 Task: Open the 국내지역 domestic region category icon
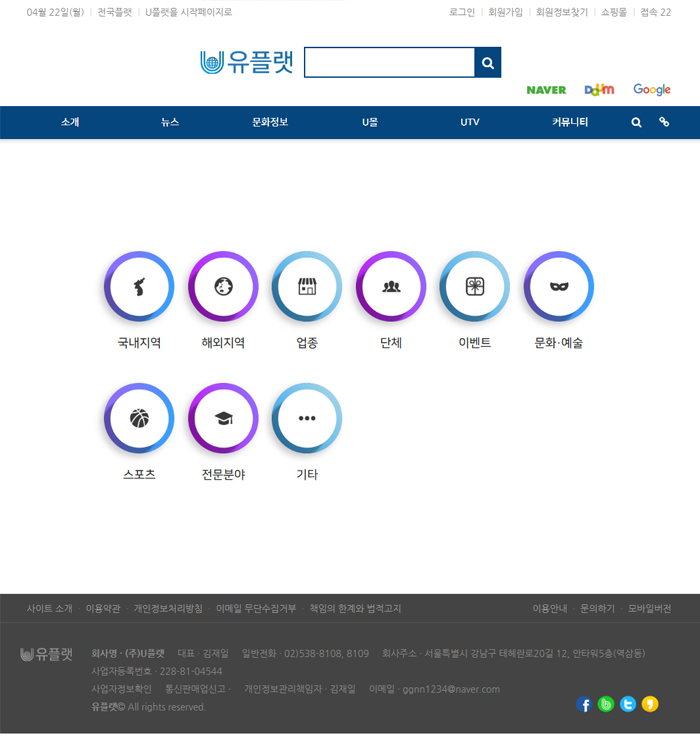pos(139,287)
